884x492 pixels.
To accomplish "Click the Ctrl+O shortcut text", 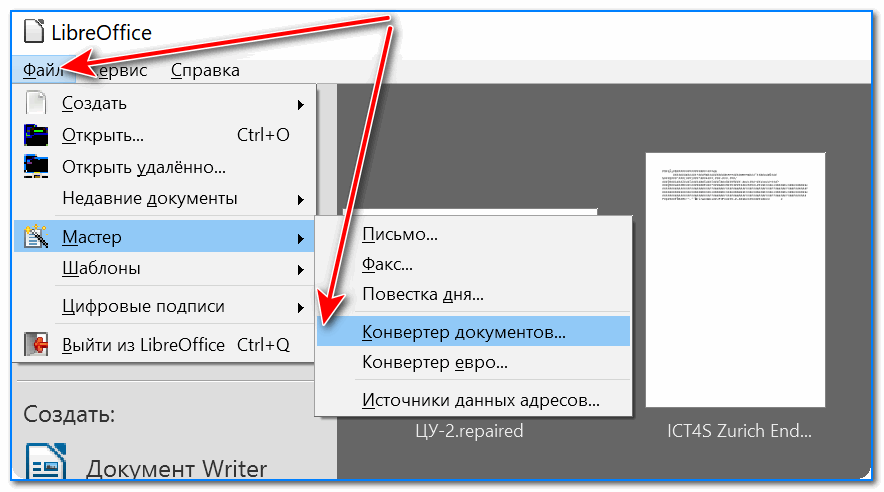I will pyautogui.click(x=263, y=135).
